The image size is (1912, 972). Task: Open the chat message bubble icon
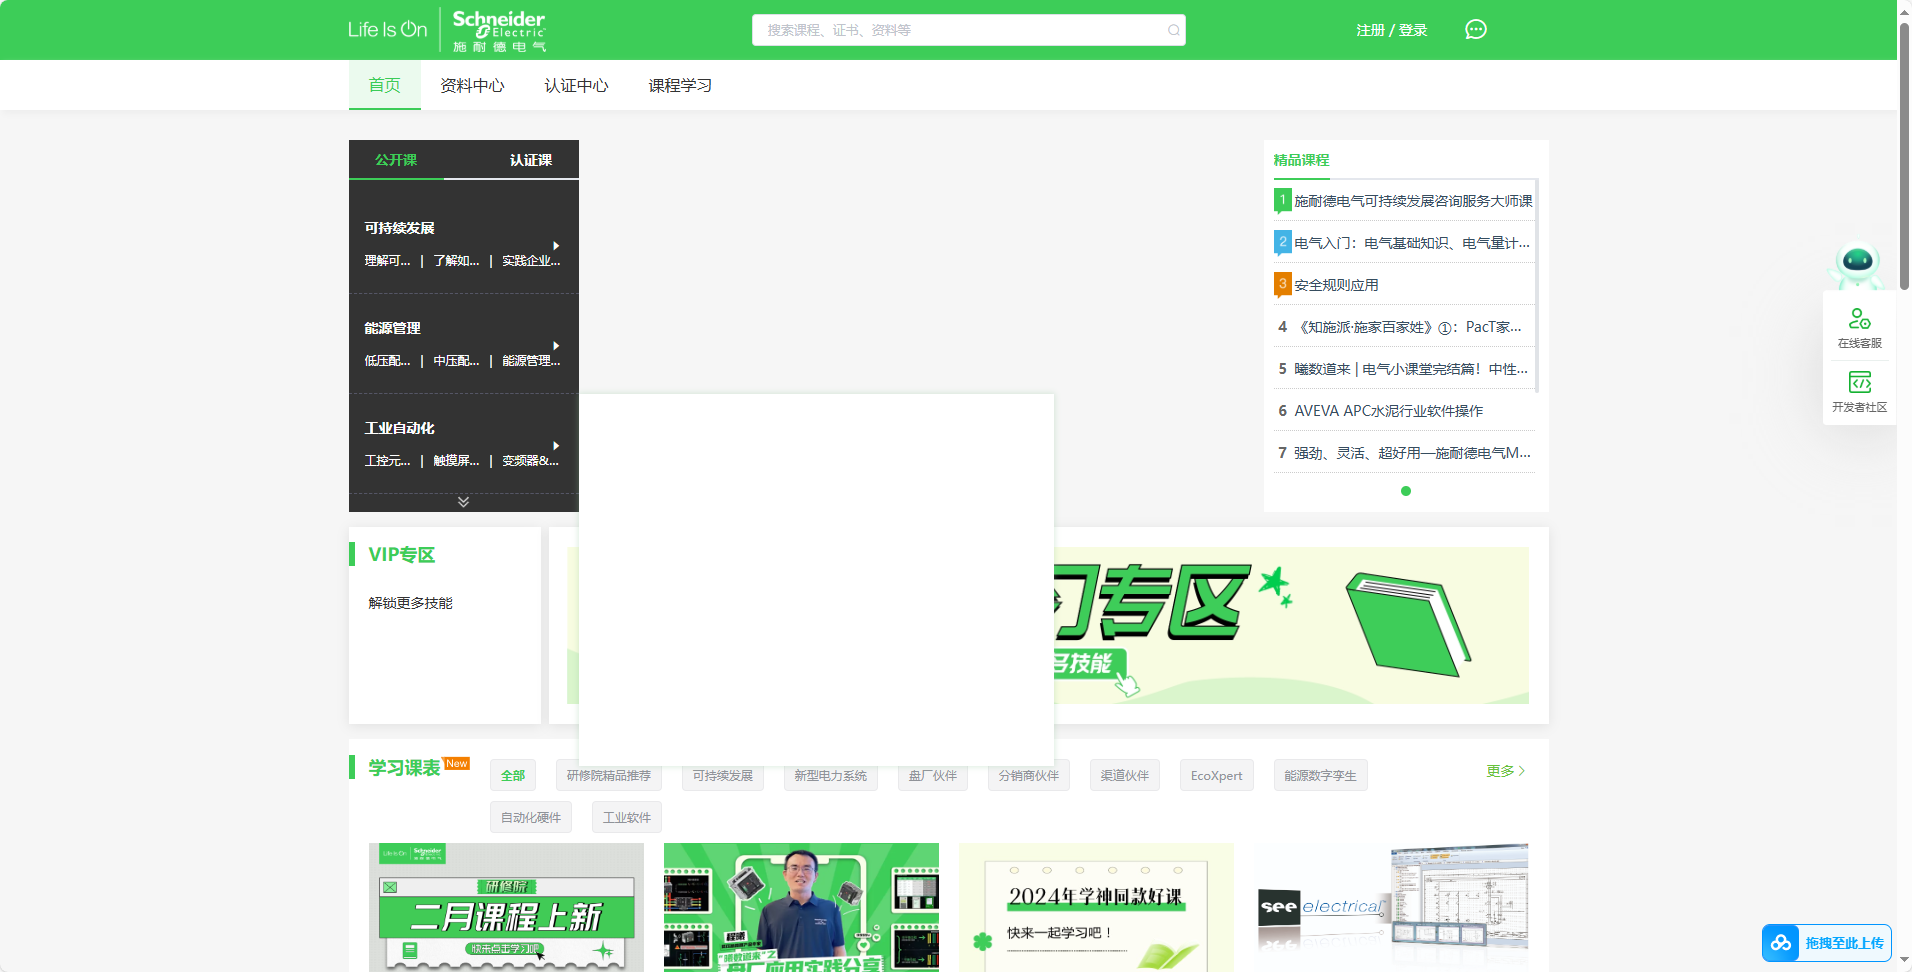[x=1476, y=30]
